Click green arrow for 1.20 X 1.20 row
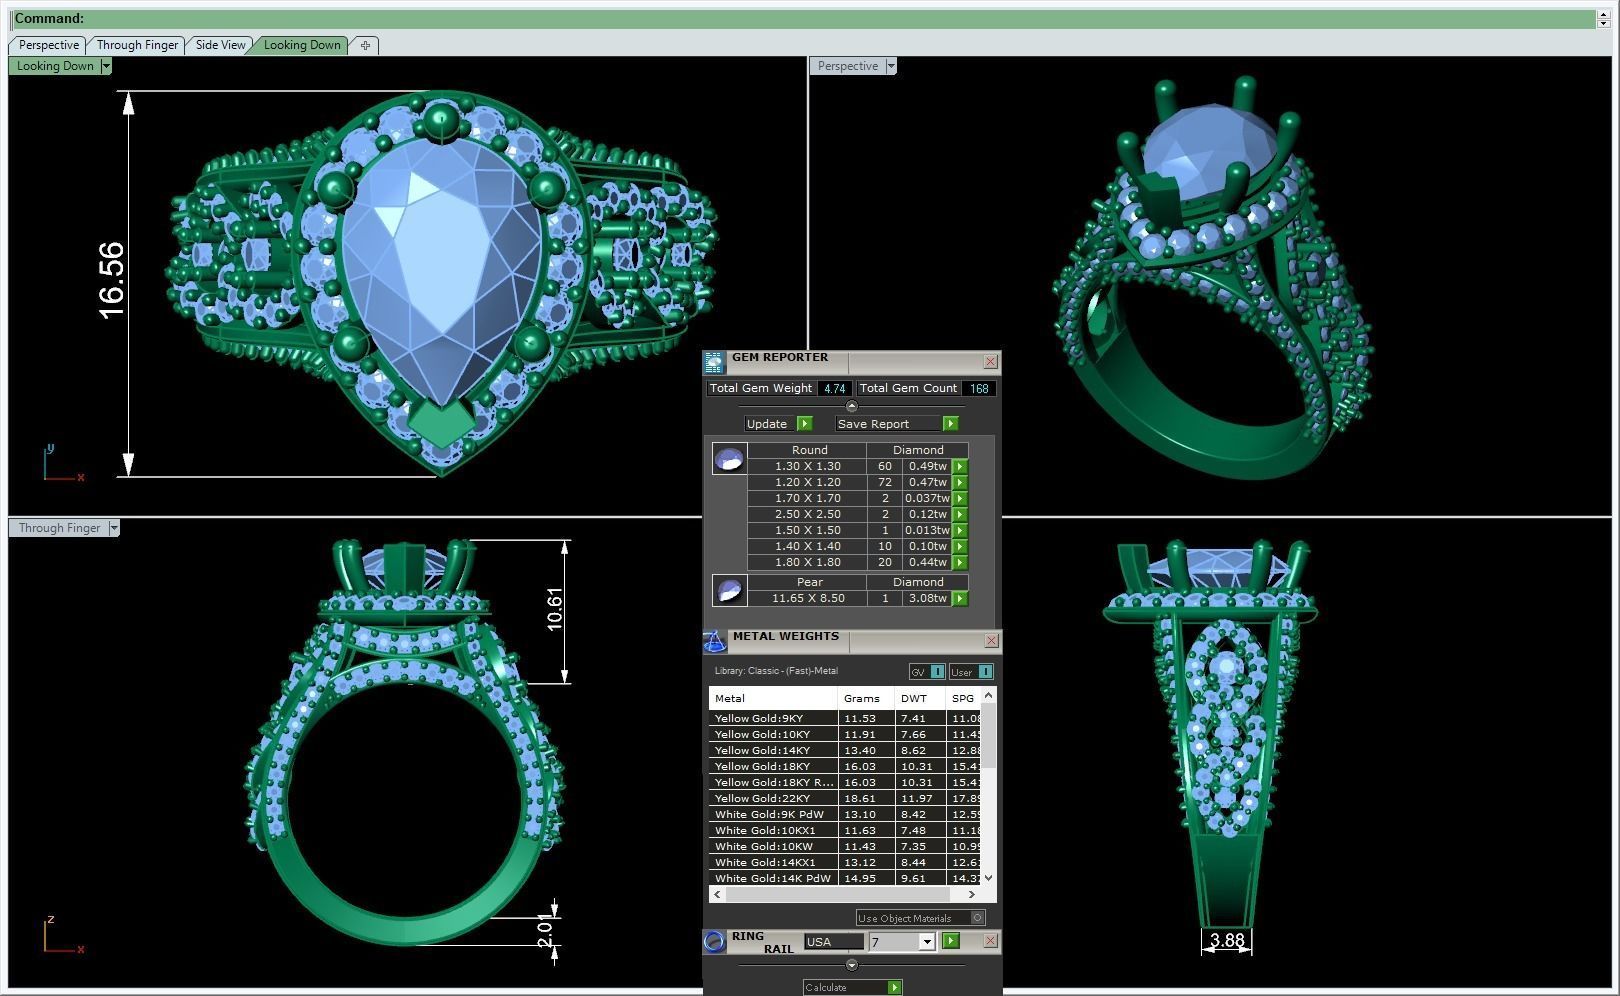Image resolution: width=1620 pixels, height=996 pixels. (960, 482)
